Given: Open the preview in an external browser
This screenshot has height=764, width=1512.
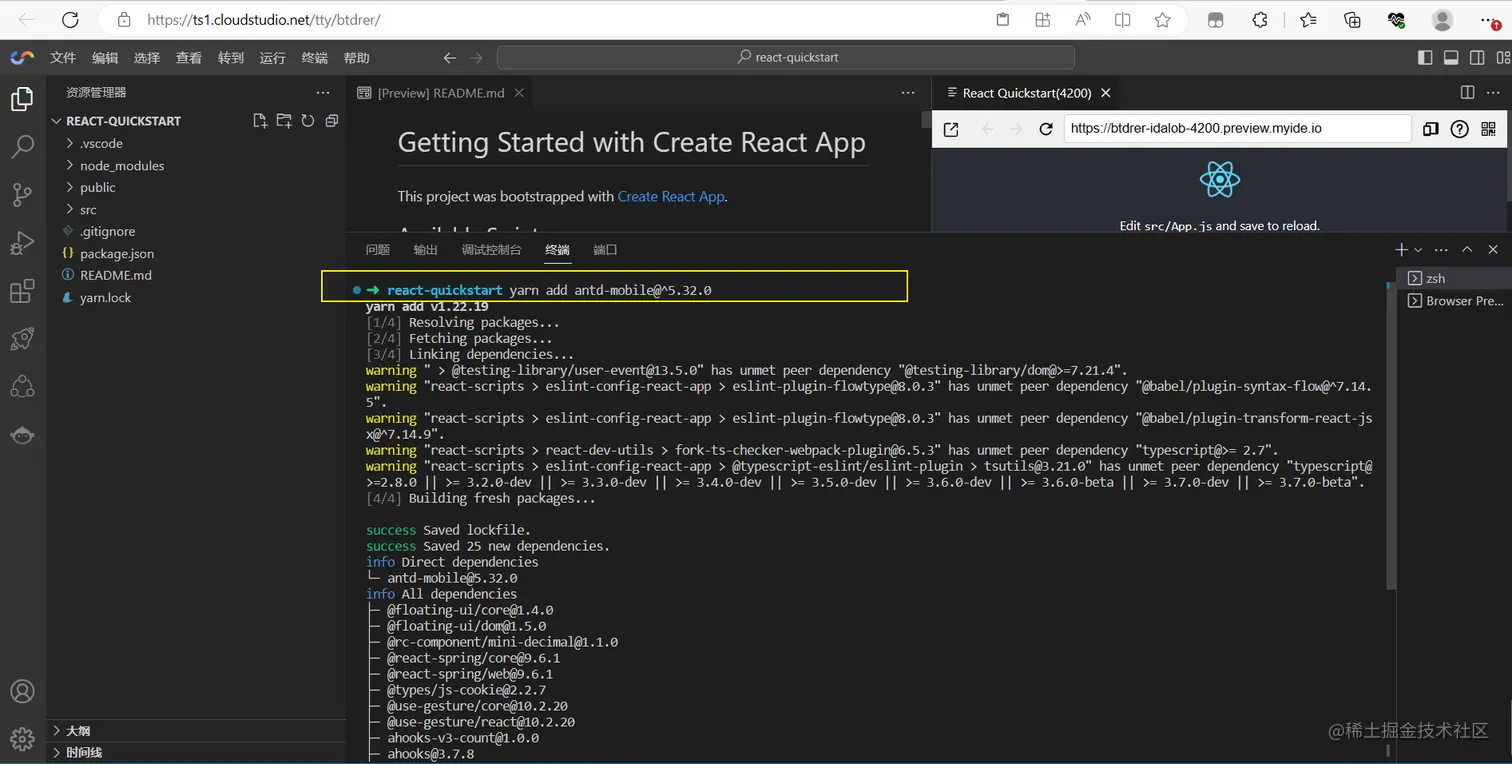Looking at the screenshot, I should tap(951, 129).
